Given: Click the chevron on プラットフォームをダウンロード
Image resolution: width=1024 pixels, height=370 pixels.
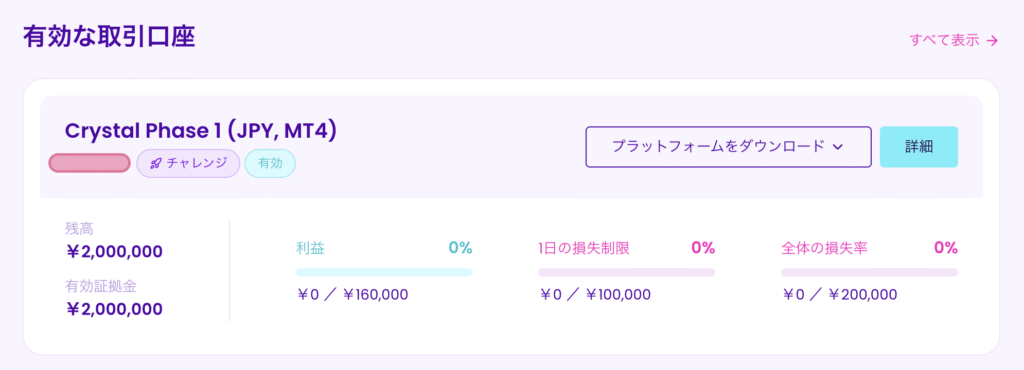Looking at the screenshot, I should coord(839,147).
